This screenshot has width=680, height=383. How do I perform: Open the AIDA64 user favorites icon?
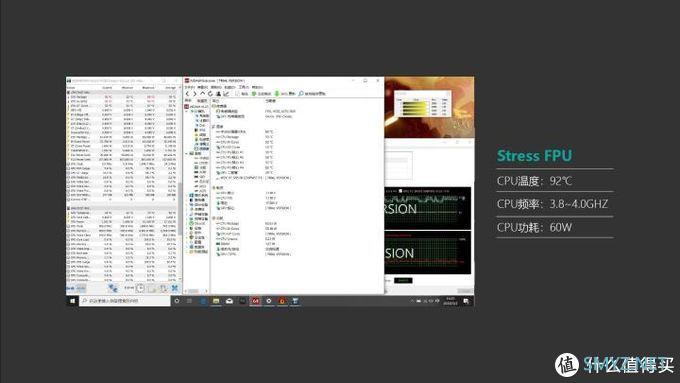[218, 94]
